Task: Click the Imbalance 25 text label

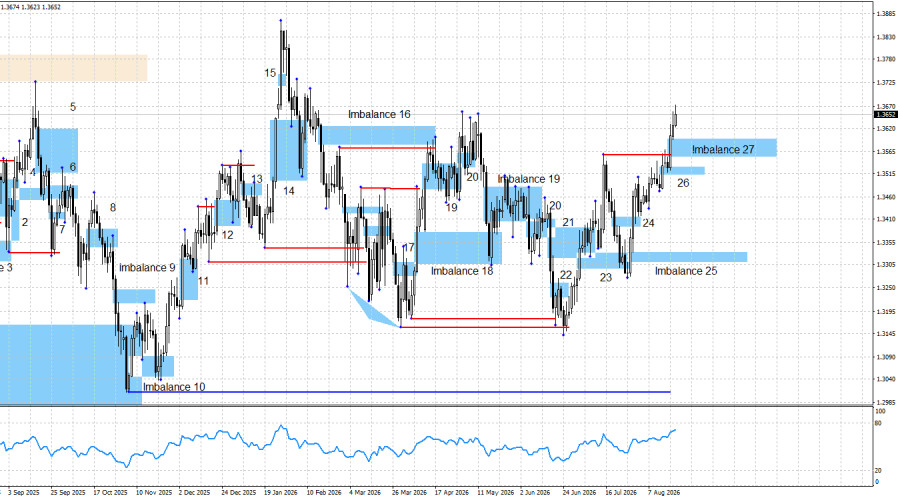Action: click(x=686, y=271)
